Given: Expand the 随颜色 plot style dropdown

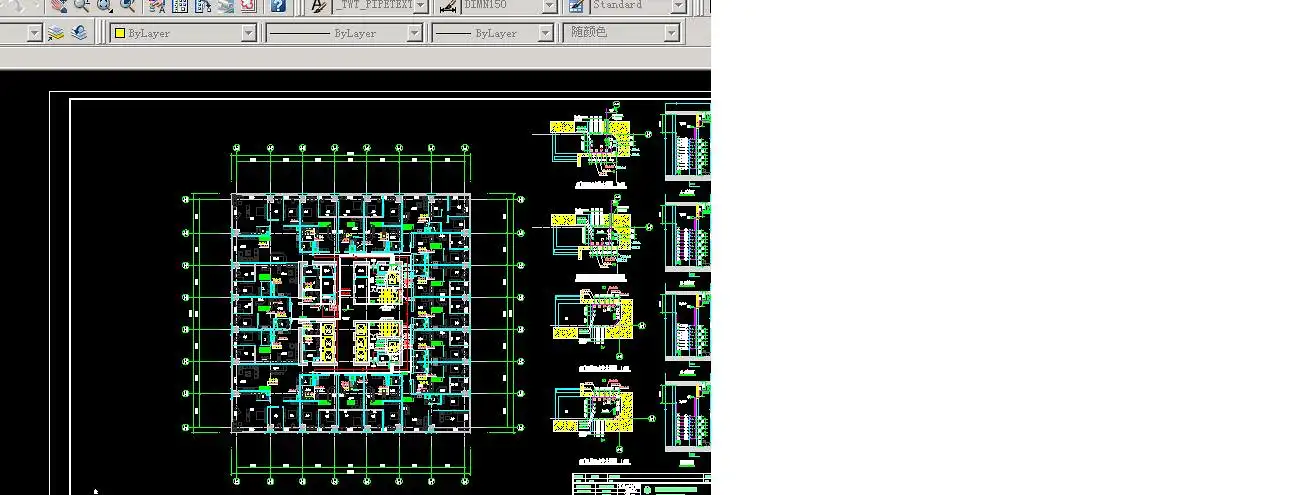Looking at the screenshot, I should click(672, 33).
